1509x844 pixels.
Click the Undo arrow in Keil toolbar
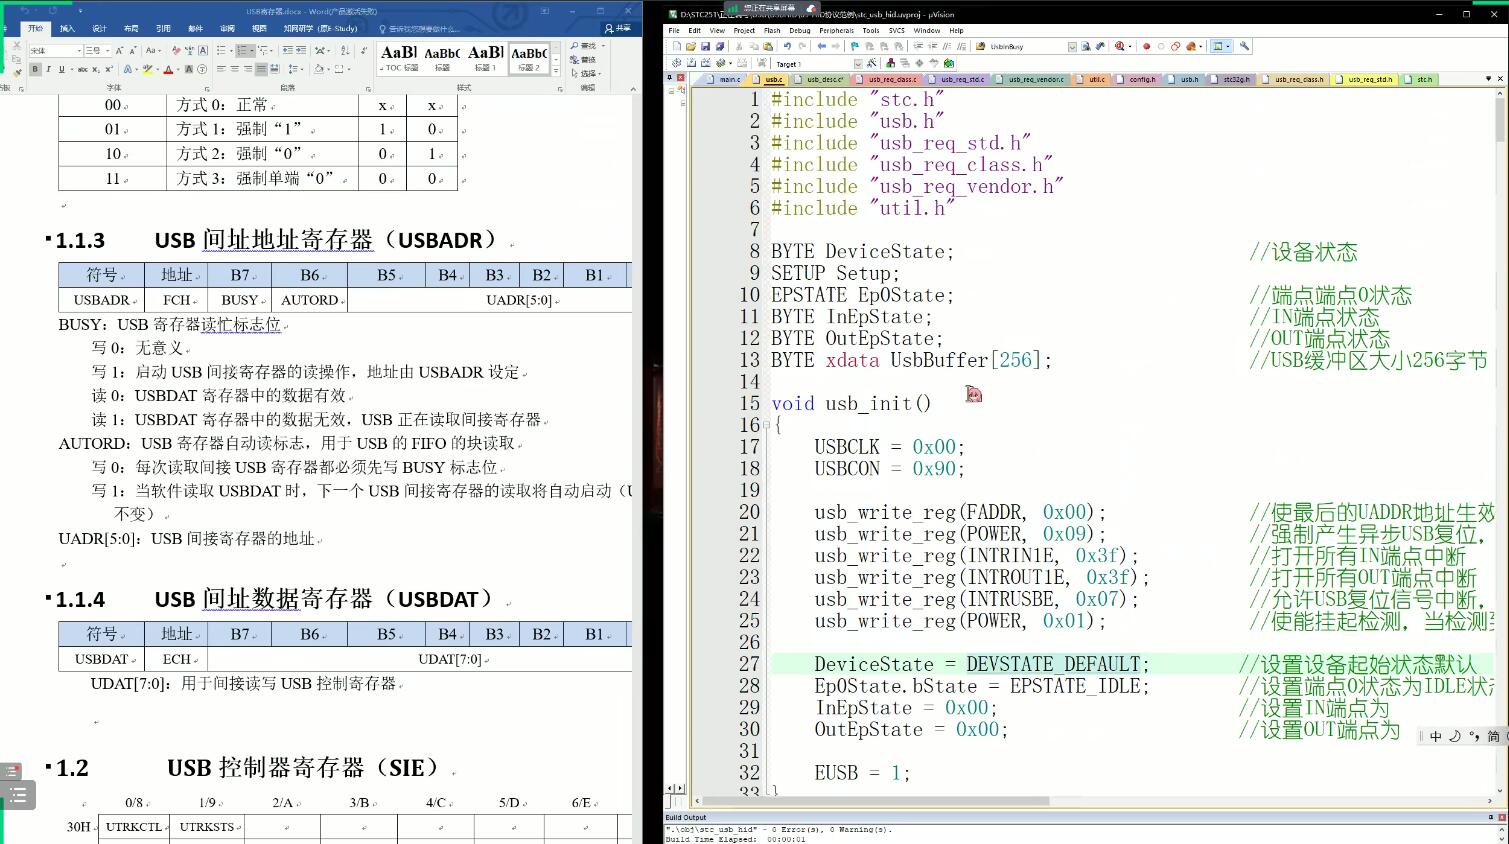tap(787, 47)
